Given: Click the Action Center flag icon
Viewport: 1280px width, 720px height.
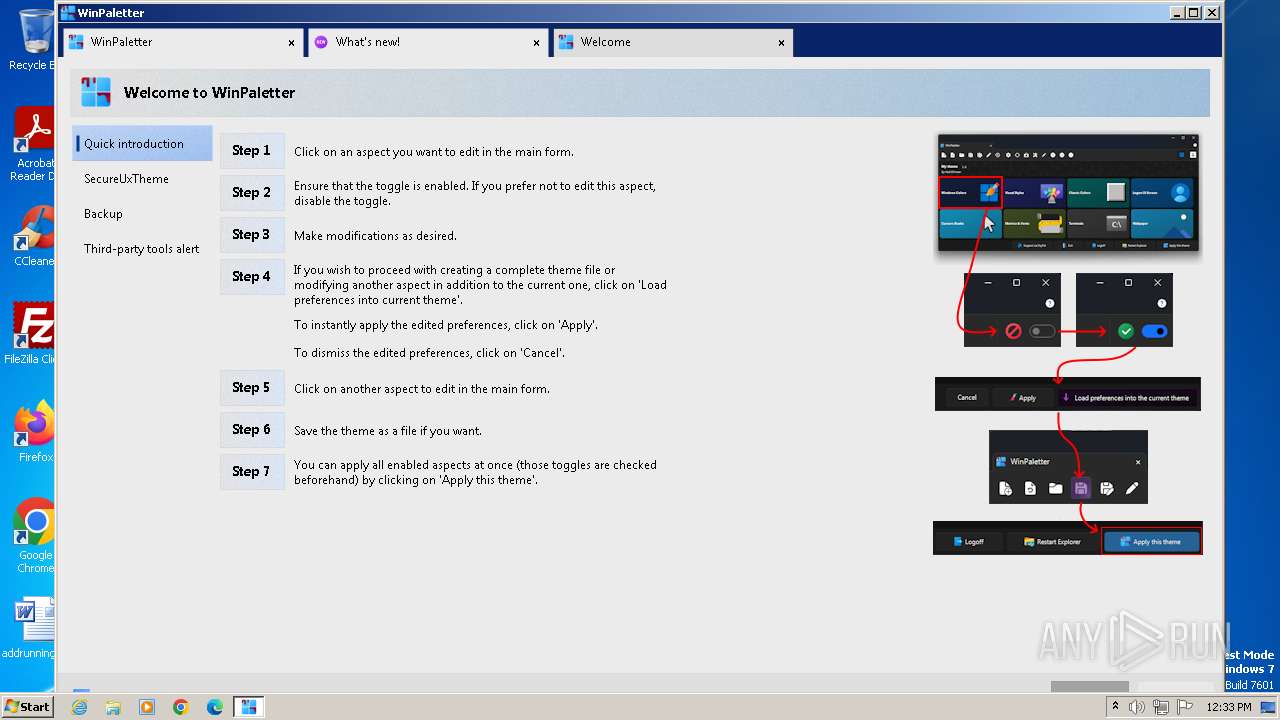Looking at the screenshot, I should point(1184,707).
